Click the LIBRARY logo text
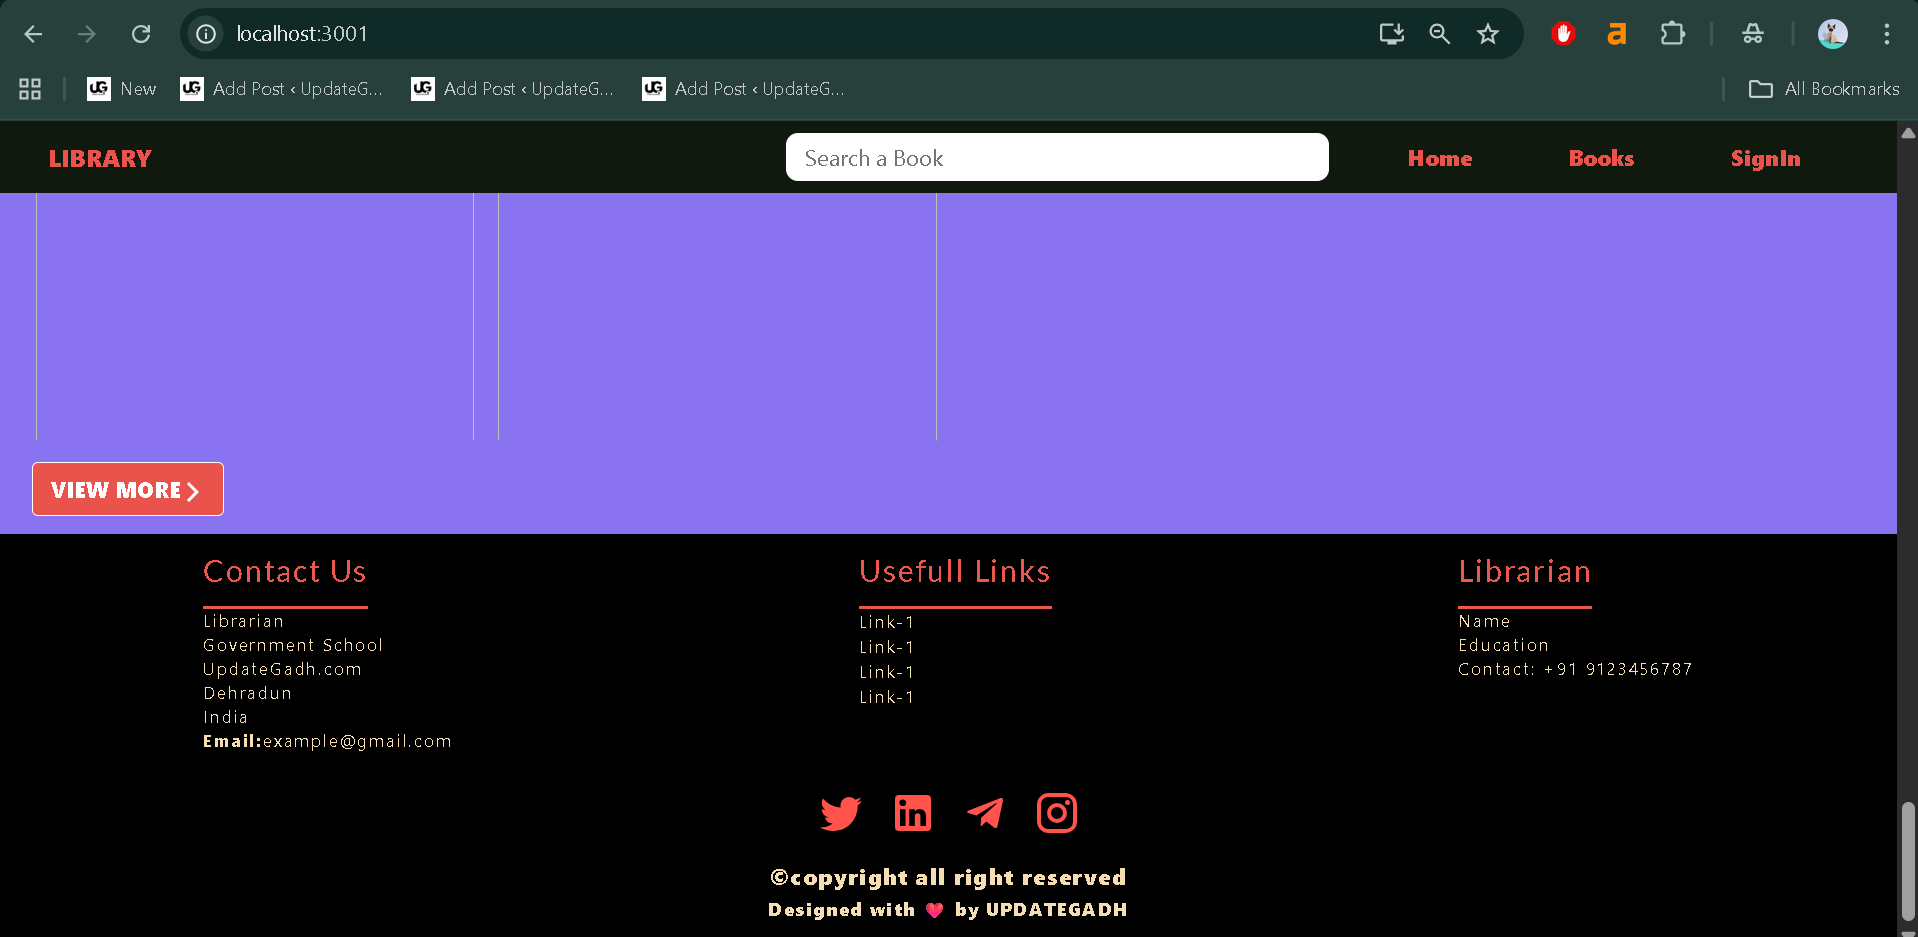 (x=100, y=159)
